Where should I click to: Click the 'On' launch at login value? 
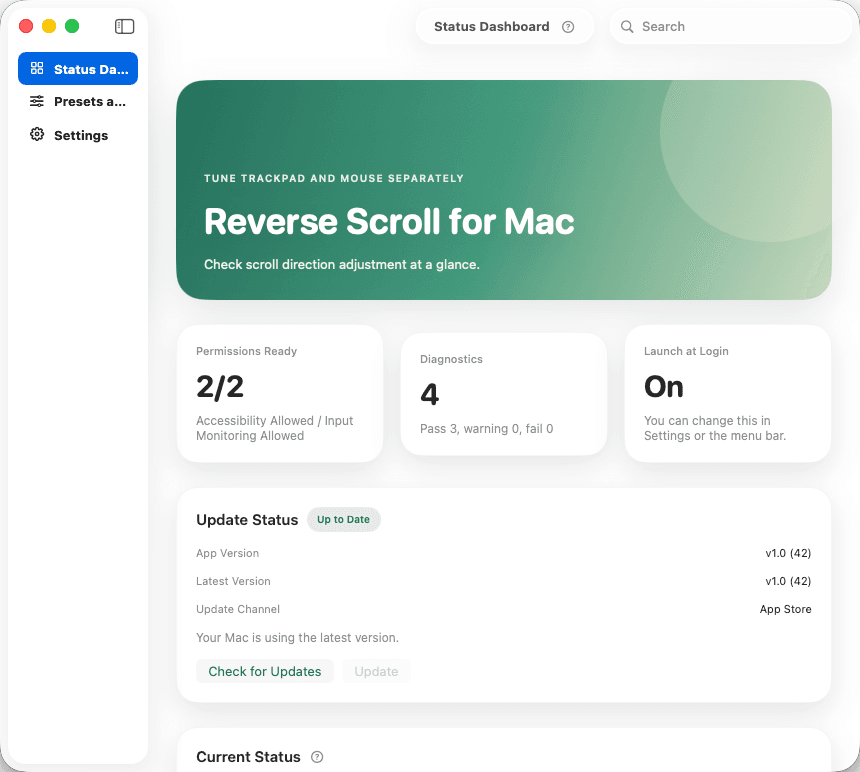(x=664, y=387)
